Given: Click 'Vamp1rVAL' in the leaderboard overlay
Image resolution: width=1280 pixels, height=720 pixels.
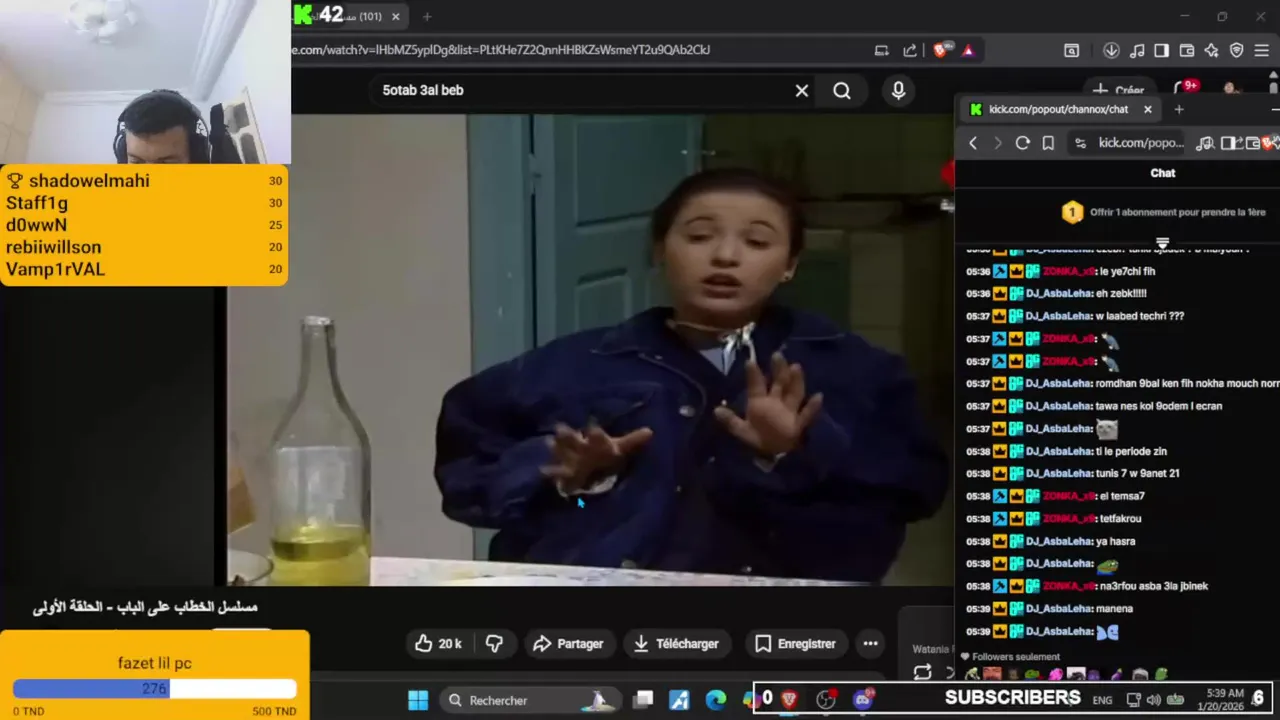Looking at the screenshot, I should [x=55, y=269].
